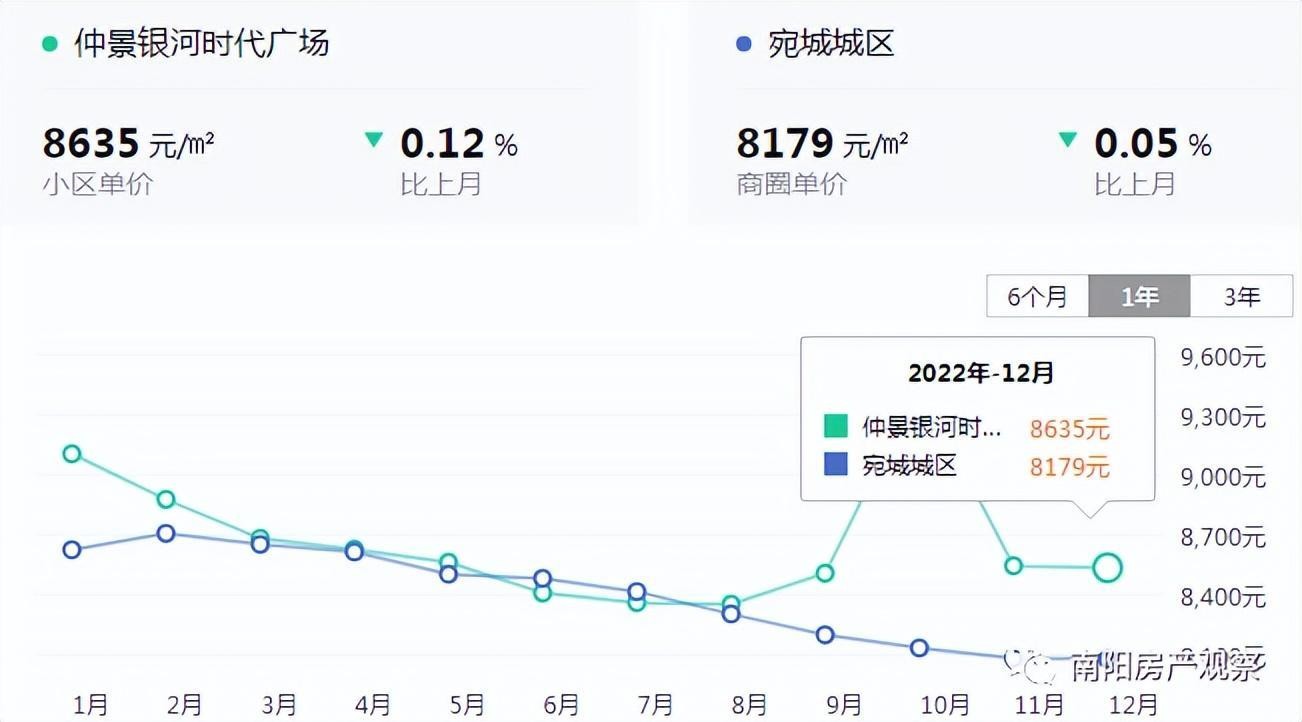This screenshot has width=1302, height=722.
Task: Select the blue September data point
Action: 825,635
